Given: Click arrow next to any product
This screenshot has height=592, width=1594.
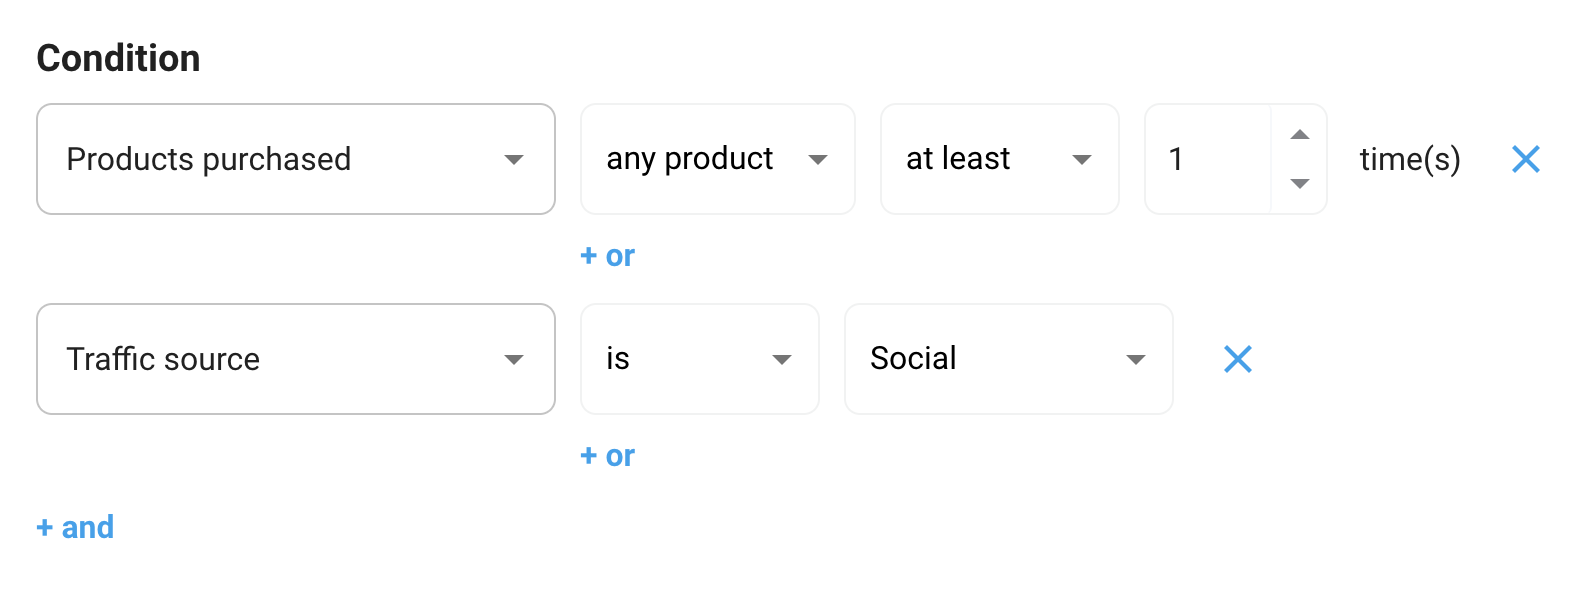Looking at the screenshot, I should coord(818,160).
